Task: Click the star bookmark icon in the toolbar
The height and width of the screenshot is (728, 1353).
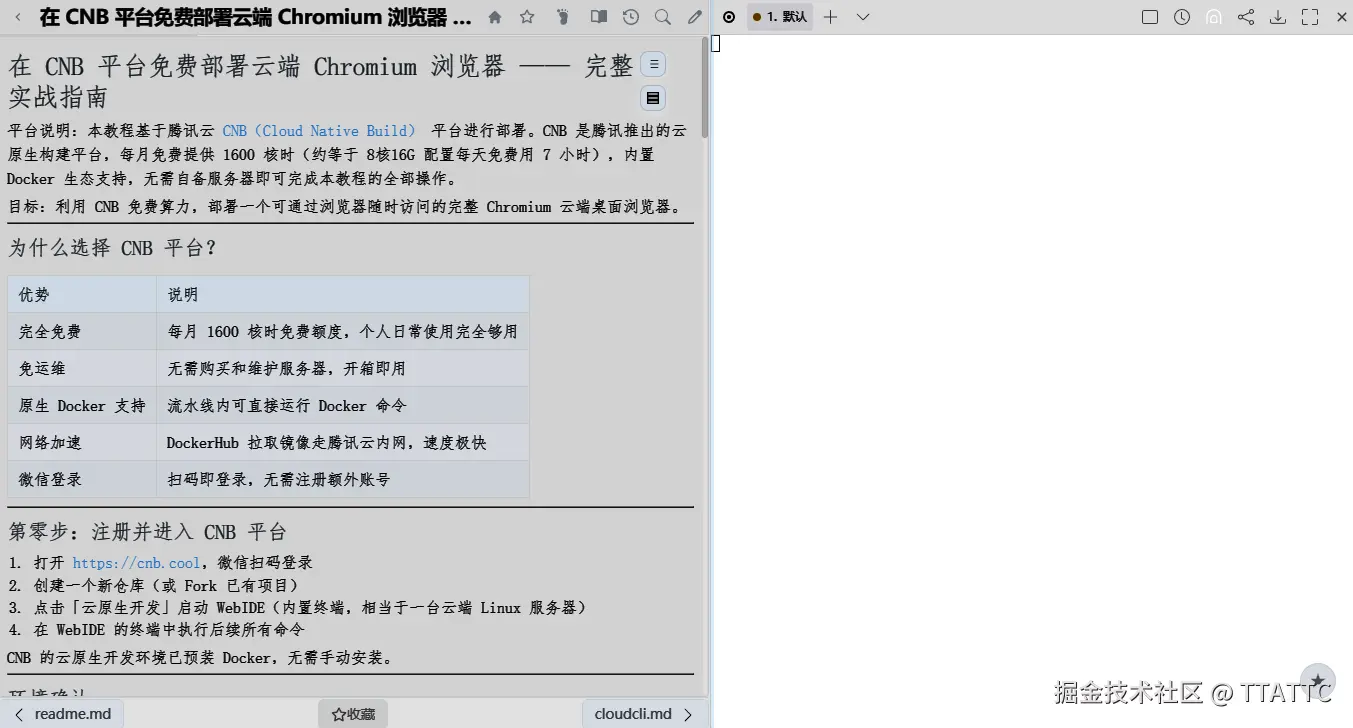Action: coord(527,17)
